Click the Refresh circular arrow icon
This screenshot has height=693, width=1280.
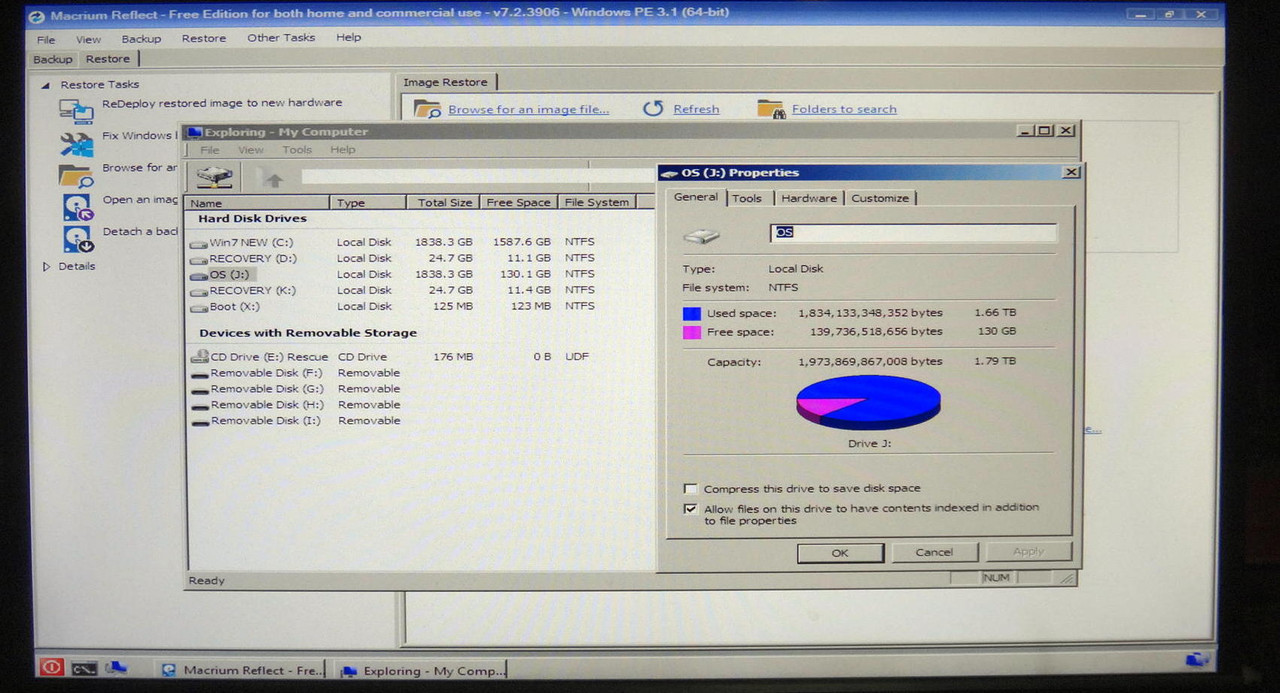point(653,108)
